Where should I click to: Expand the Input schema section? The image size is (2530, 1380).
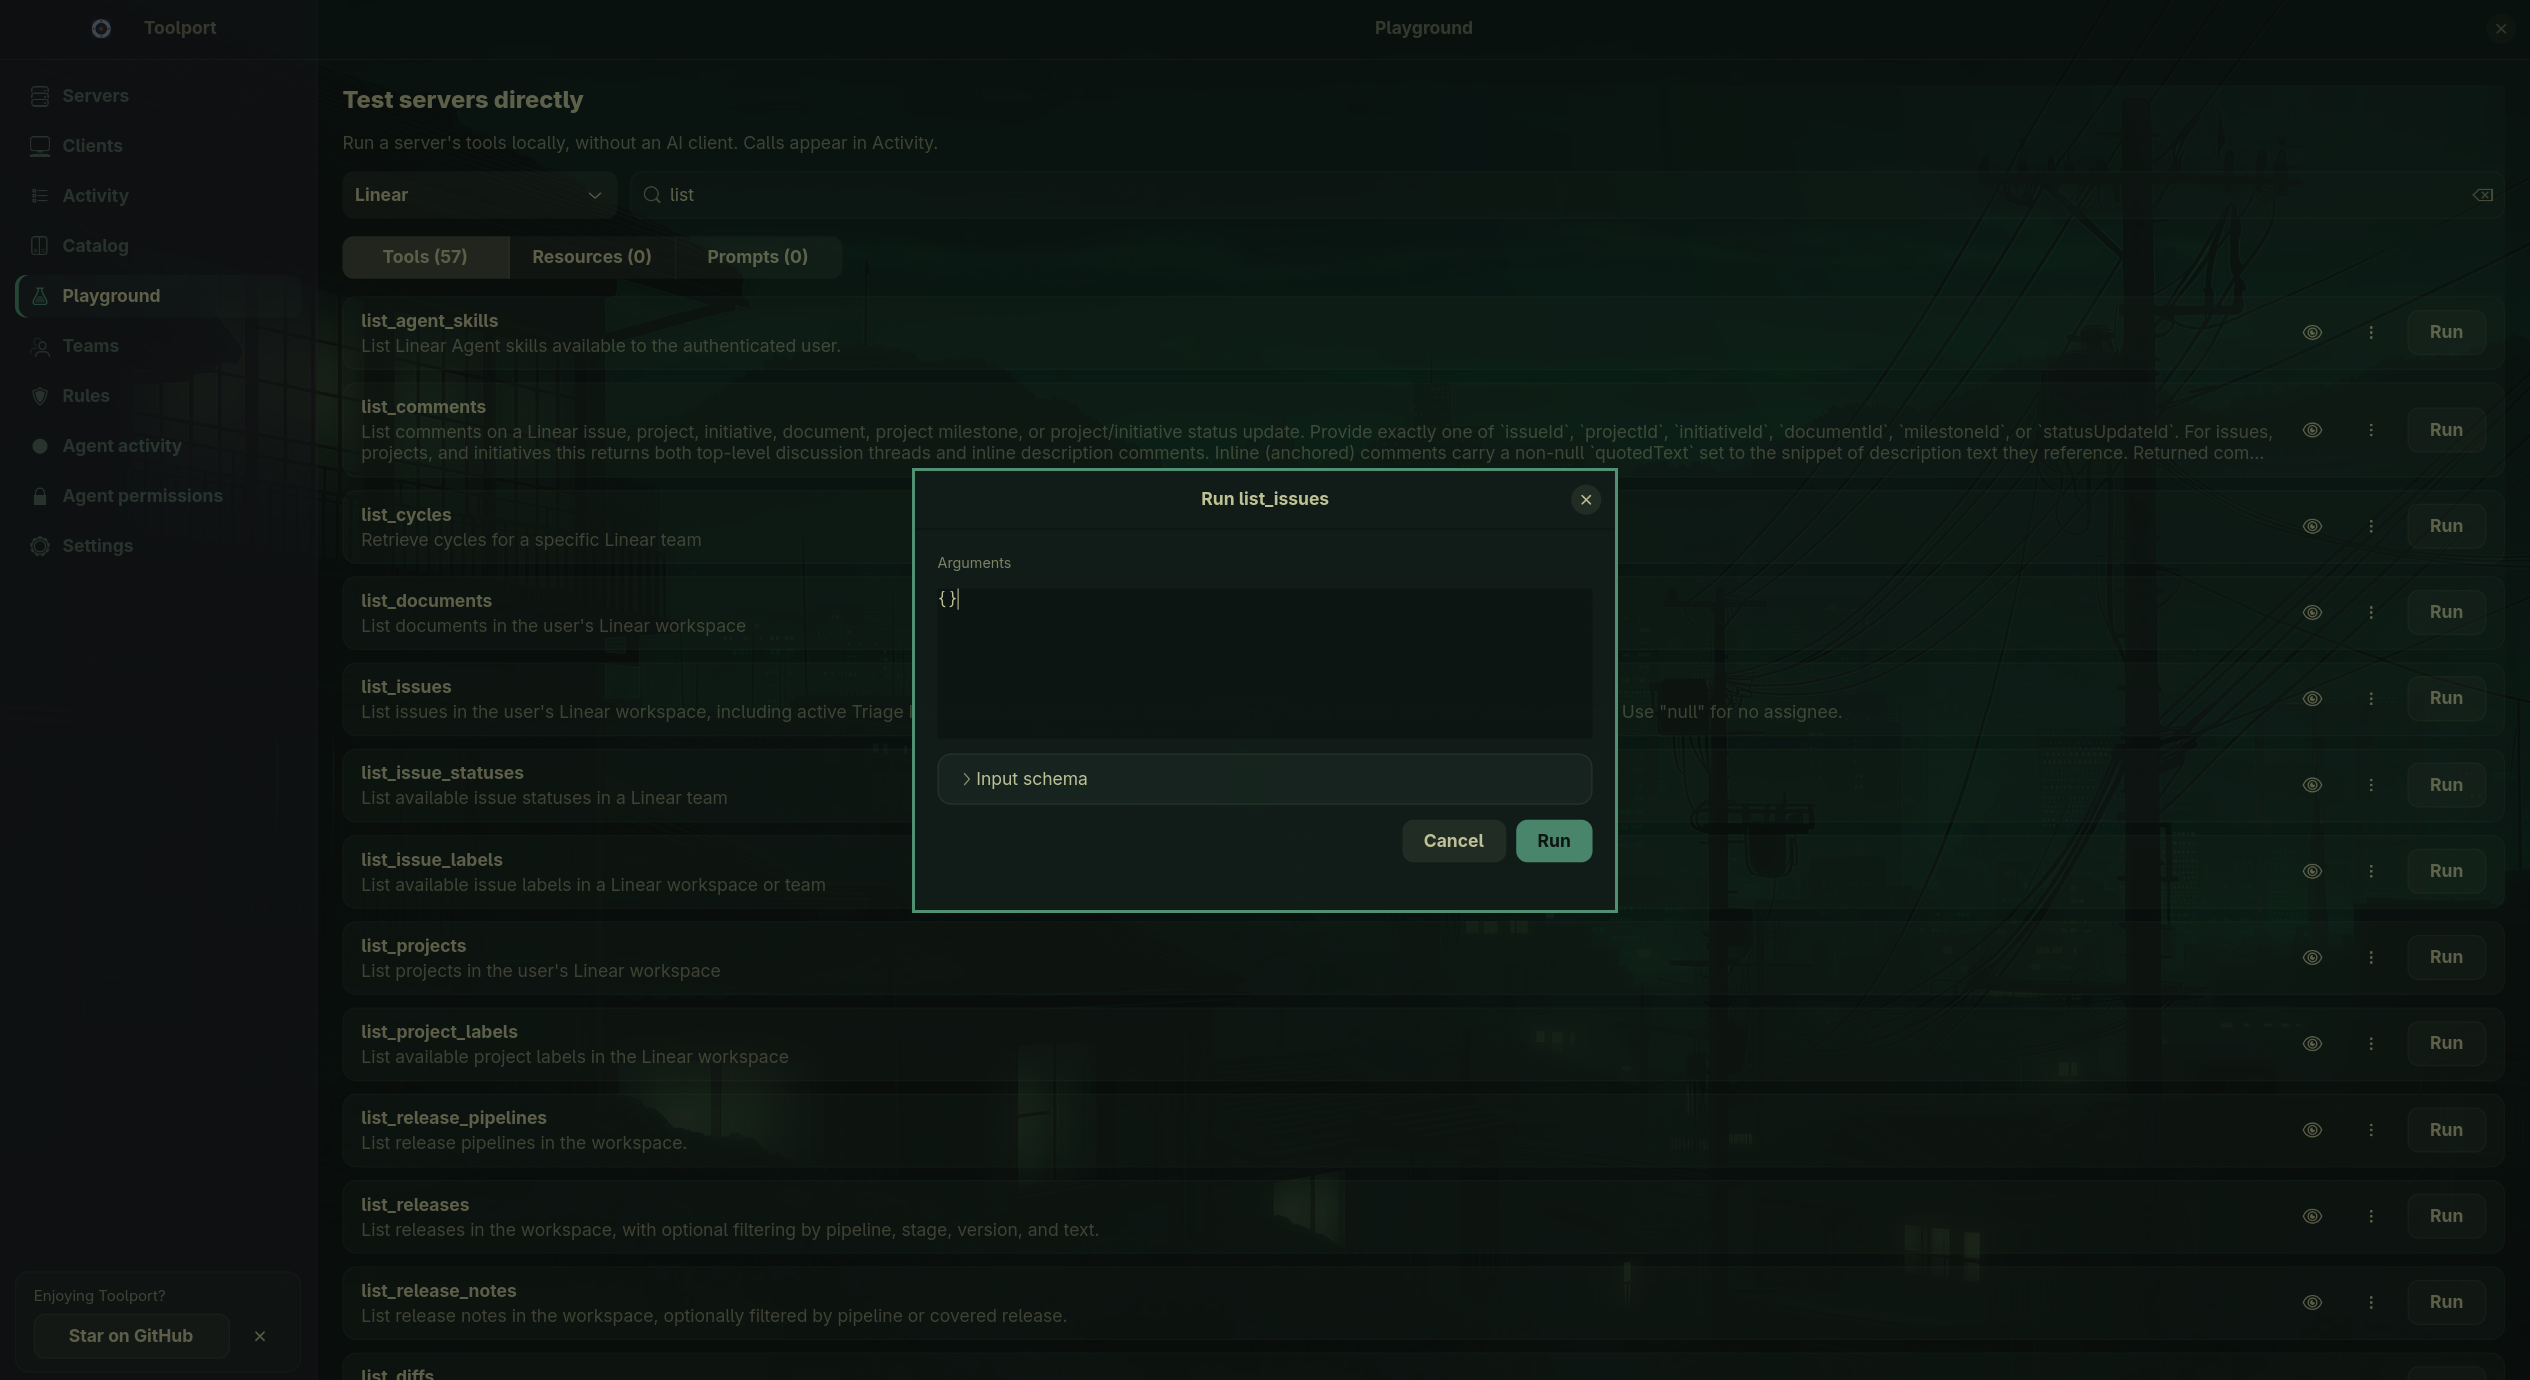pos(1264,779)
